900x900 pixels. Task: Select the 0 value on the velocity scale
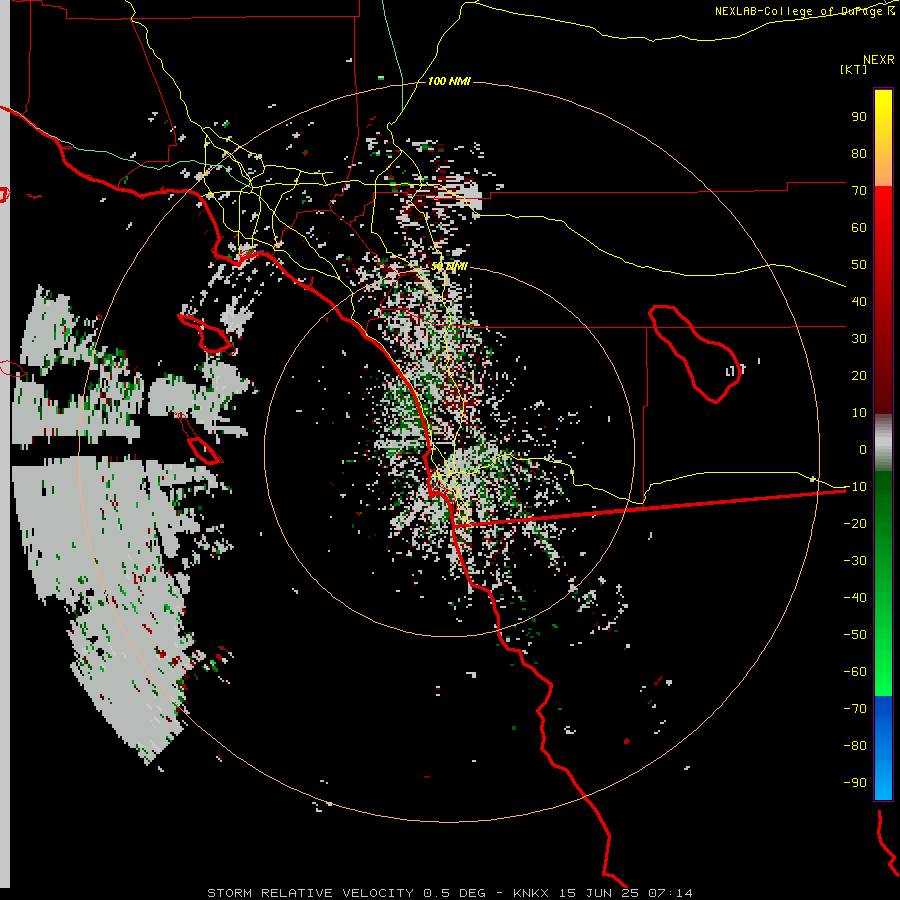click(x=863, y=449)
